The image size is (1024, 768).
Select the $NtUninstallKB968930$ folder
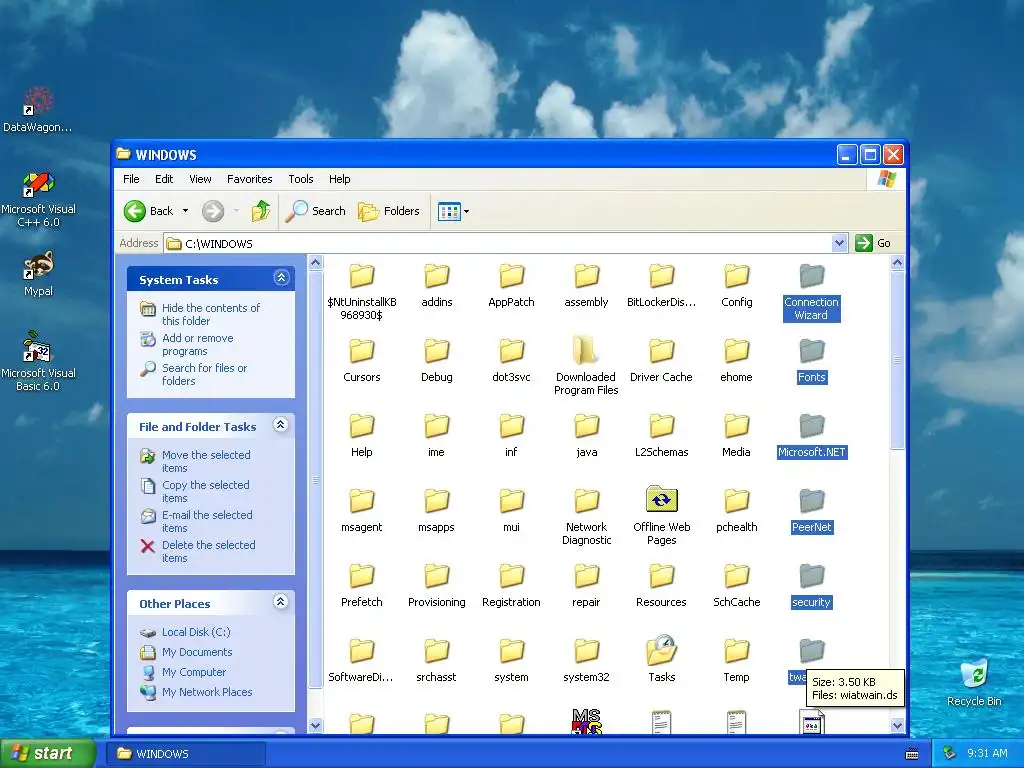361,291
